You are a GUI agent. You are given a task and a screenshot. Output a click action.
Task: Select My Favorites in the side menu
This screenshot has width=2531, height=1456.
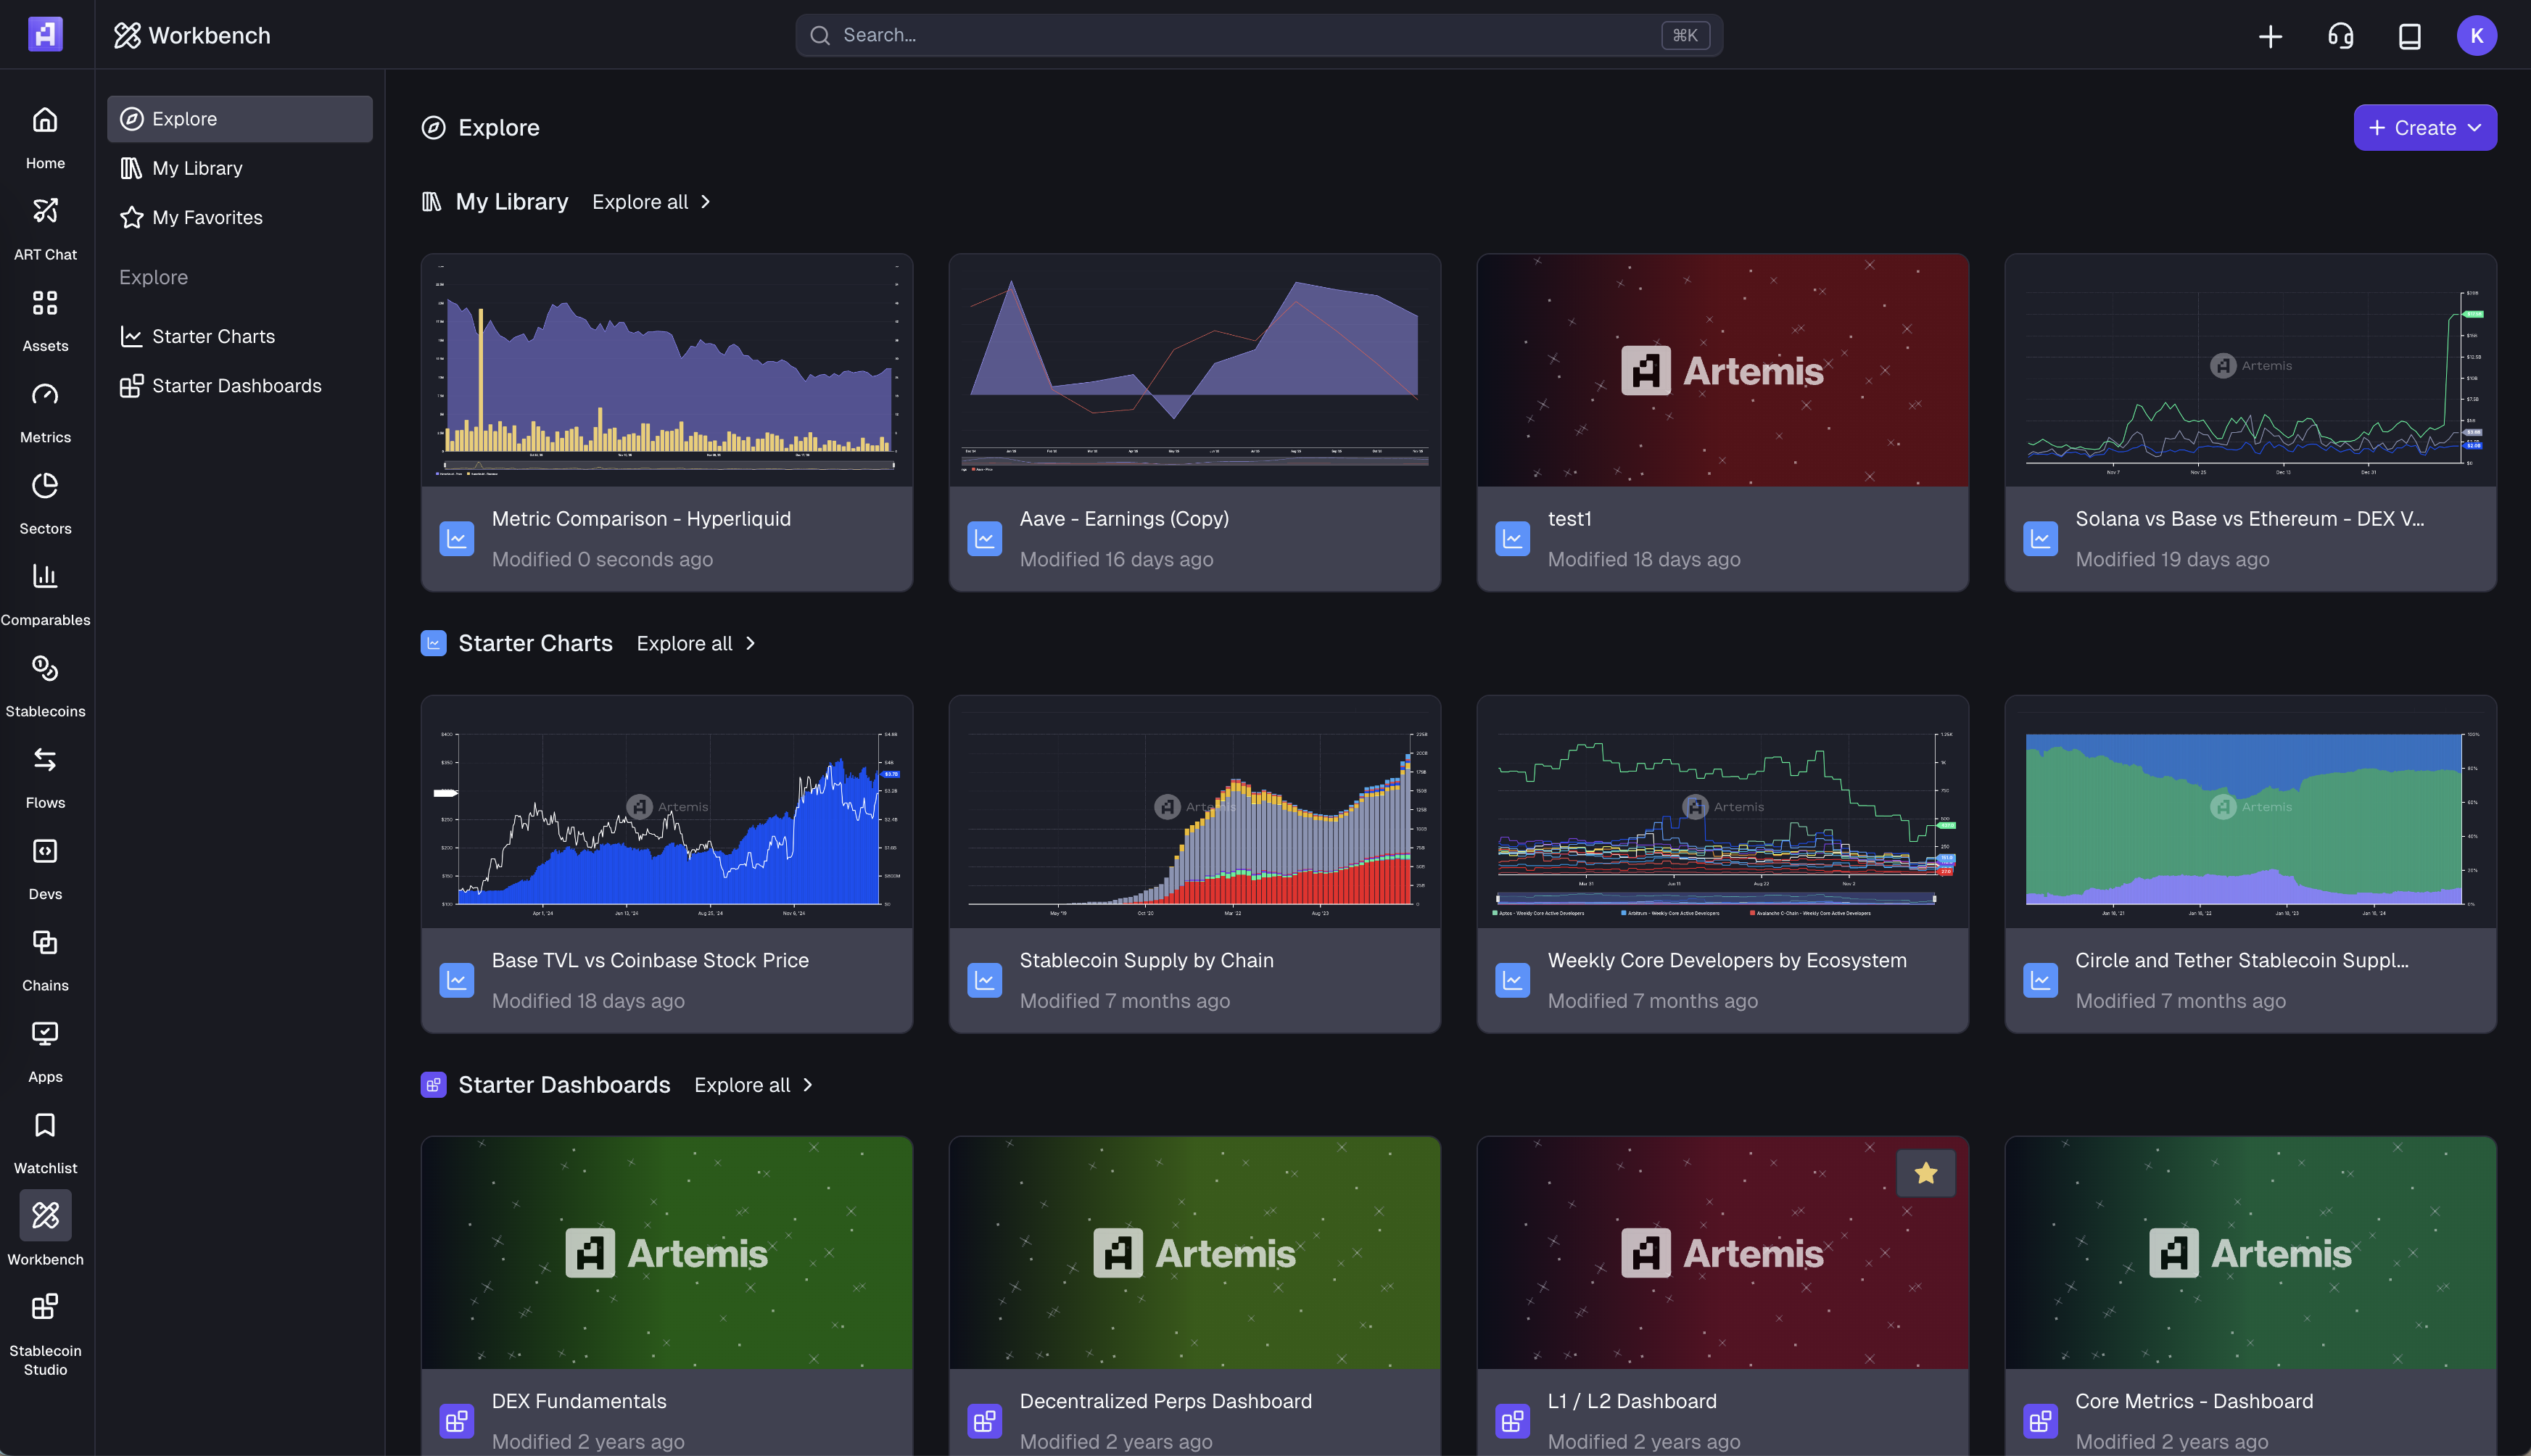(207, 217)
